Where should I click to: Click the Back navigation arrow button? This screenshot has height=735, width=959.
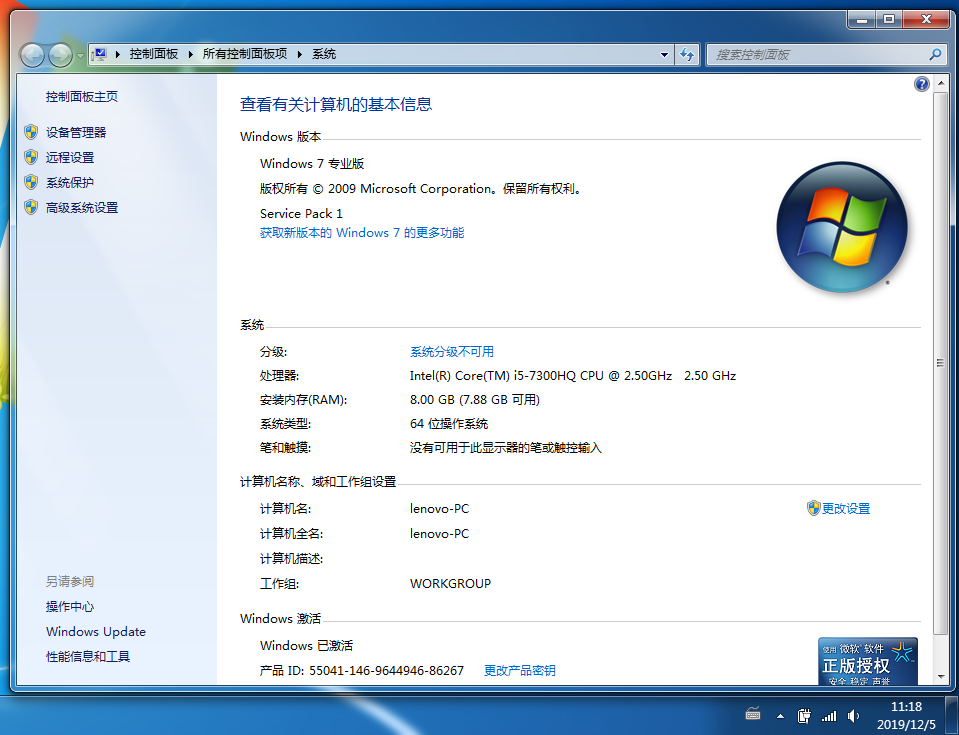32,55
